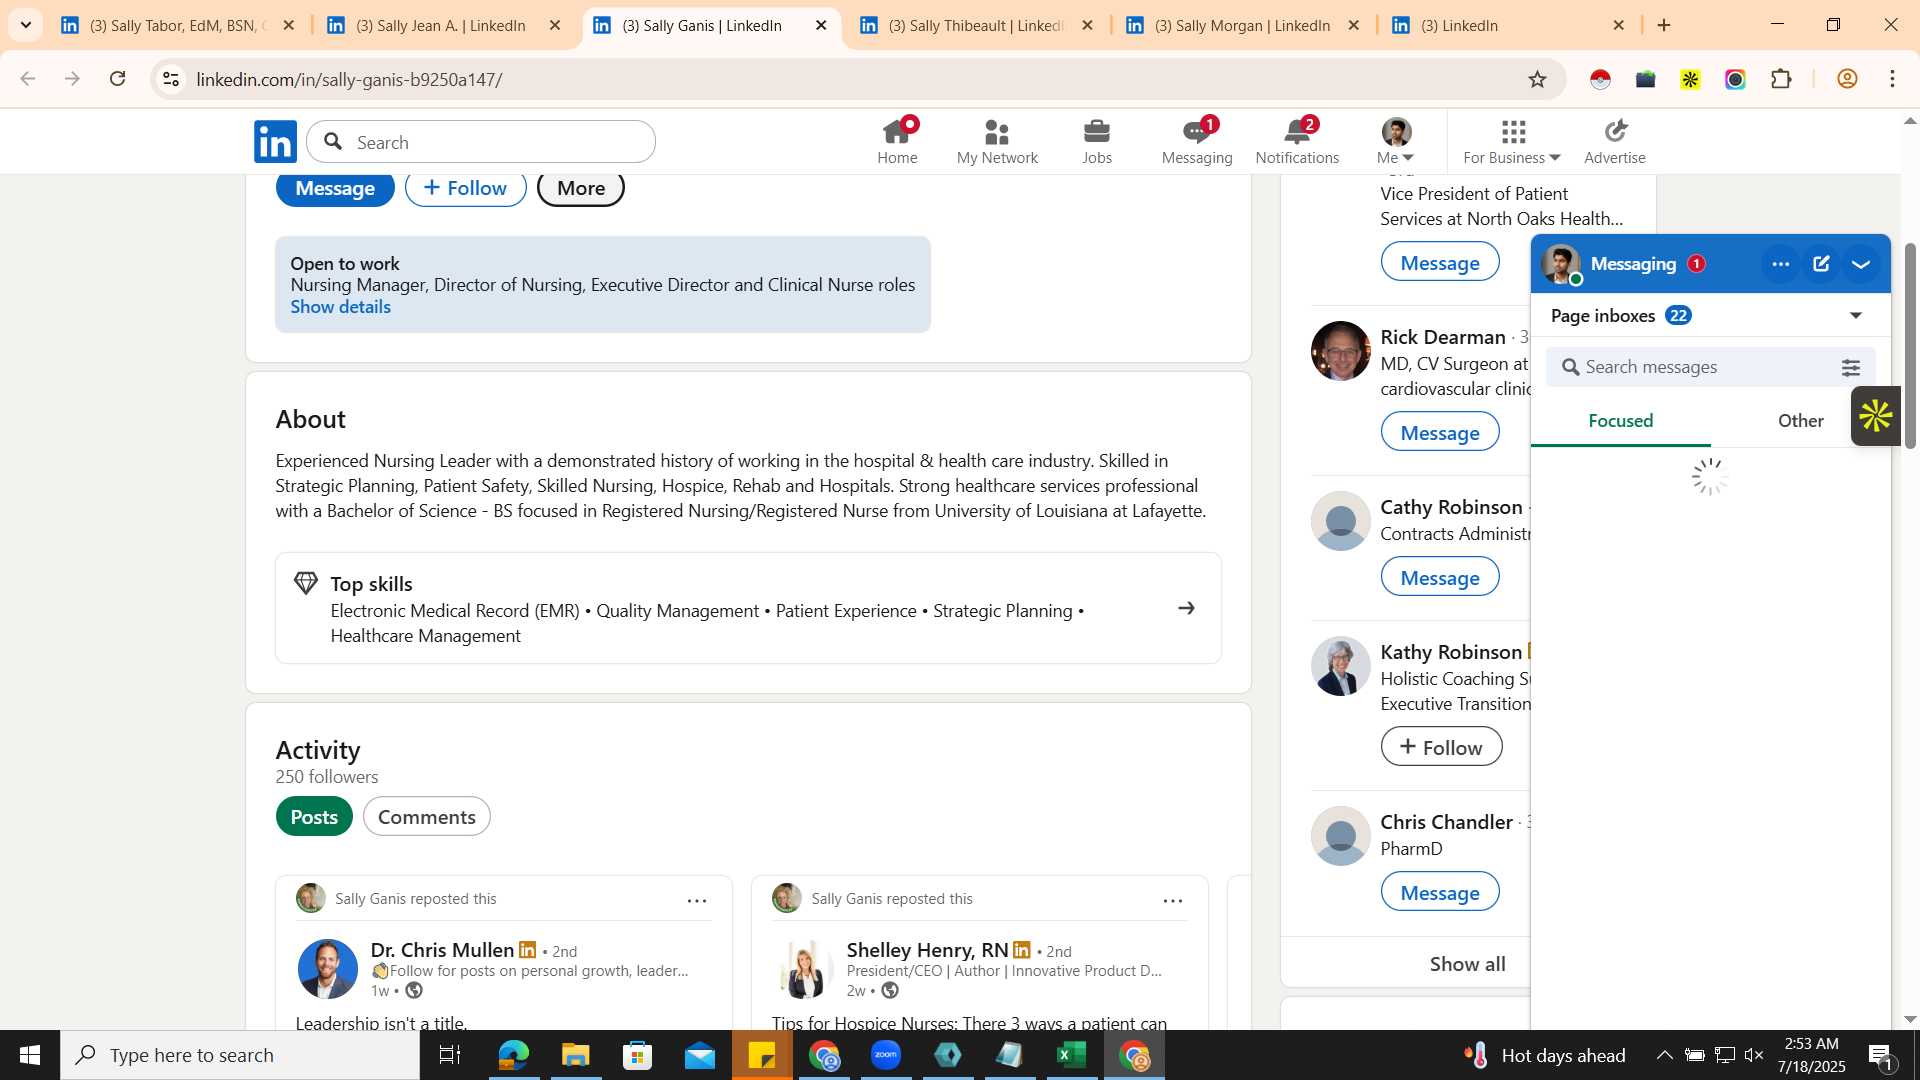Open Chrome three-dot menu
The height and width of the screenshot is (1080, 1920).
click(1893, 80)
